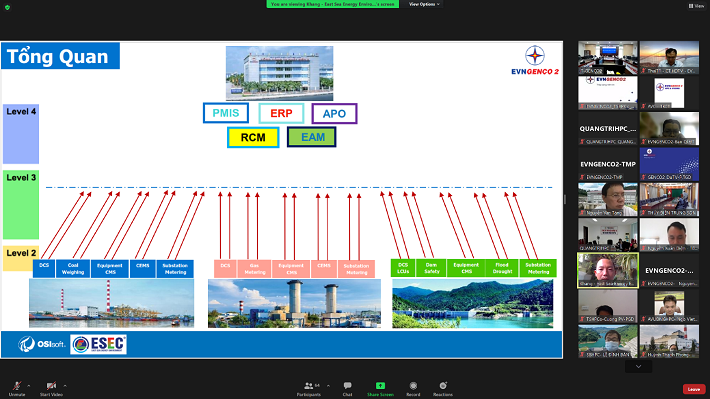Click the OSIsoft logo in slide footer

coord(42,344)
